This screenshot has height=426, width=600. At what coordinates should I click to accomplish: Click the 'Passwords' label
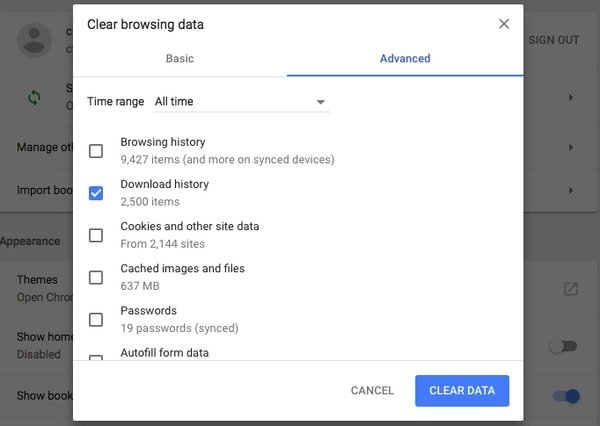click(148, 310)
